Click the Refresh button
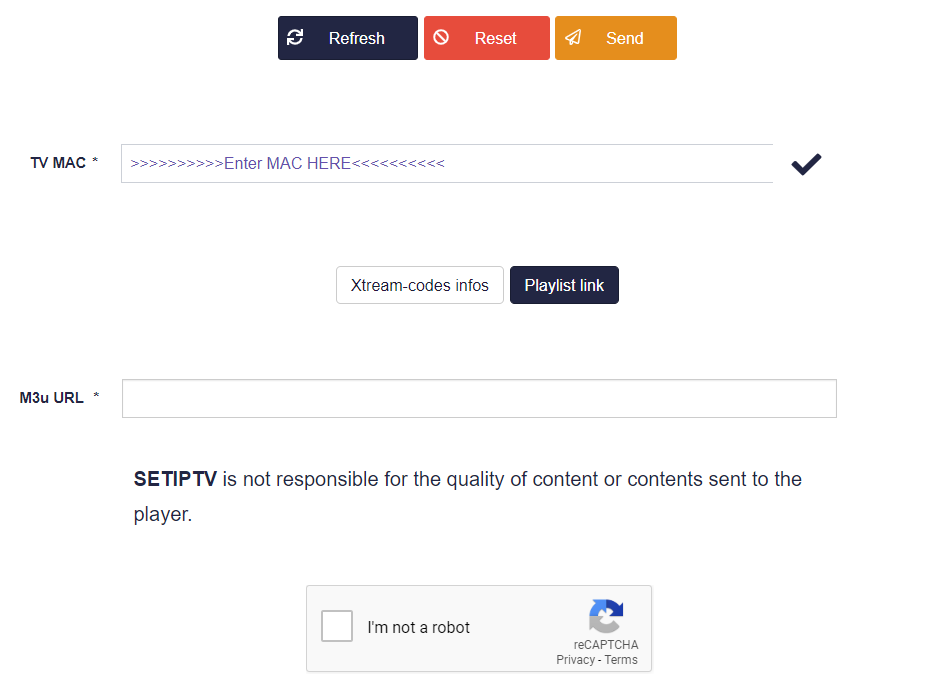Viewport: 928px width, 680px height. click(347, 38)
